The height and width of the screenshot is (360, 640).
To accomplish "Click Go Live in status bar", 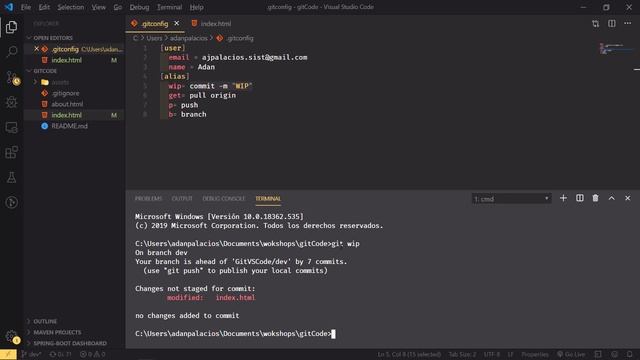I will (x=571, y=354).
